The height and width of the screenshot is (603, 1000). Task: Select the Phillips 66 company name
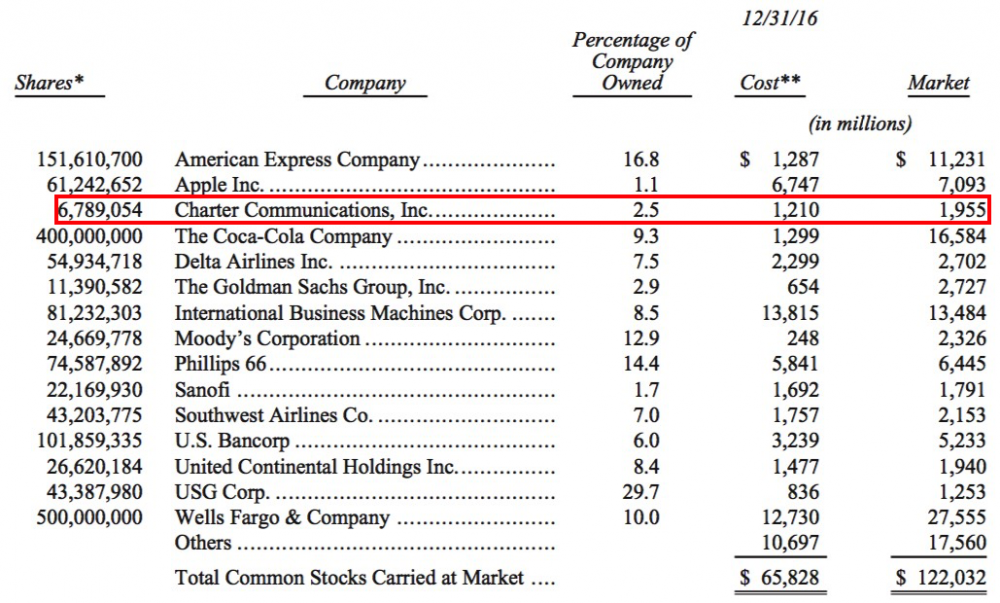(221, 365)
